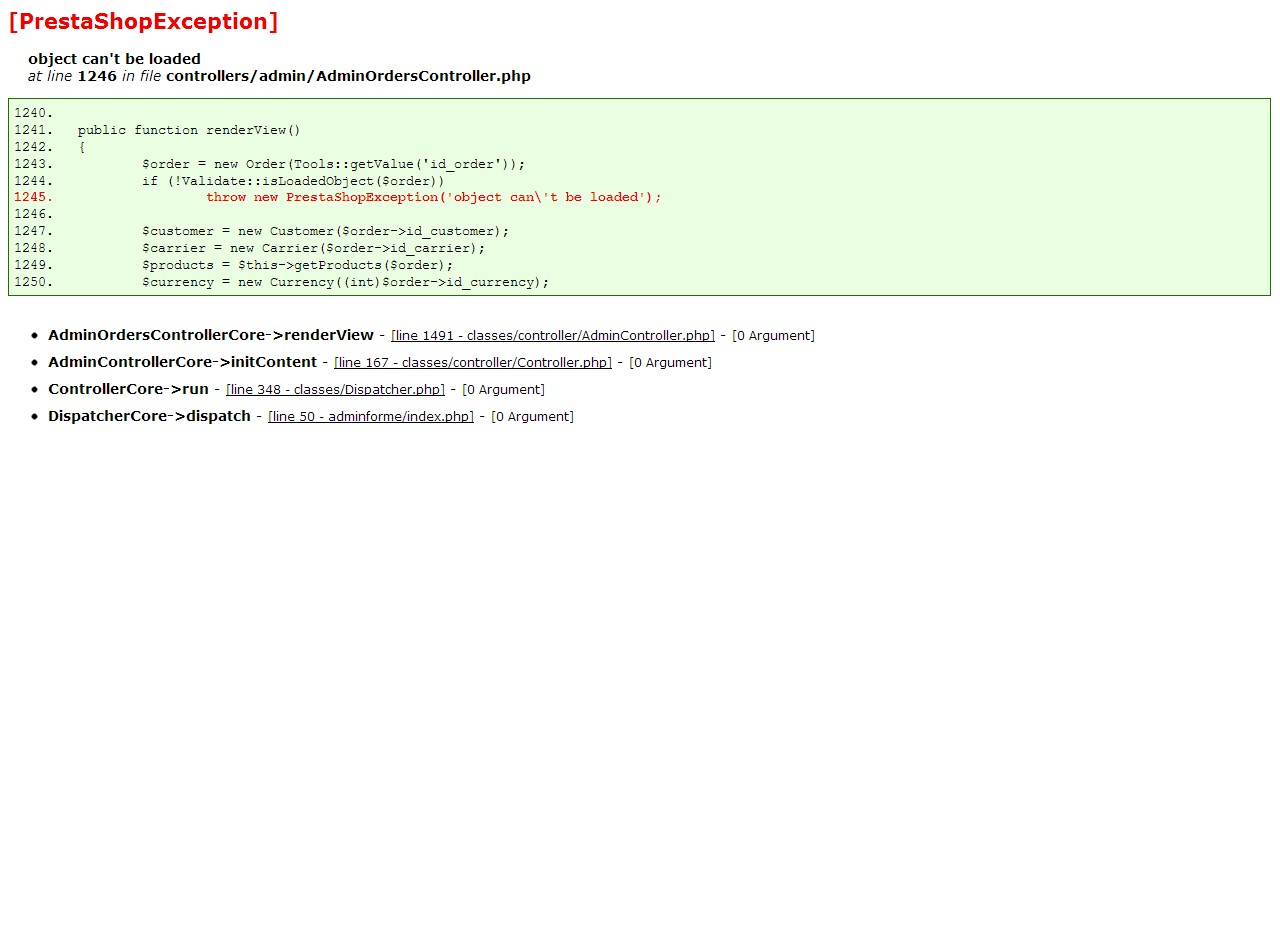Image resolution: width=1280 pixels, height=939 pixels.
Task: Select the "$carrier = new Carrier" code line
Action: (x=313, y=248)
